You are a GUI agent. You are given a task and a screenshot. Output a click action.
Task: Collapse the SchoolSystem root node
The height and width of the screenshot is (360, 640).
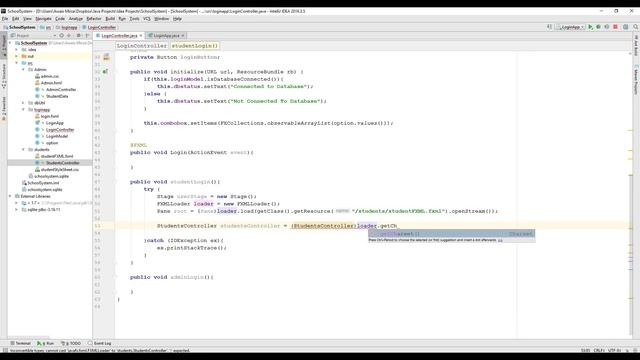(x=10, y=43)
